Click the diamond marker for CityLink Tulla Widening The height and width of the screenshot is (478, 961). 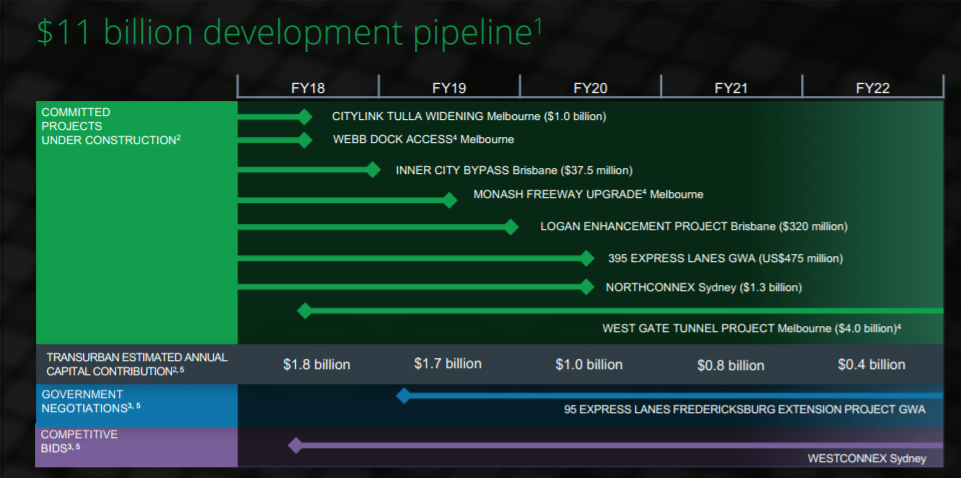tap(305, 116)
